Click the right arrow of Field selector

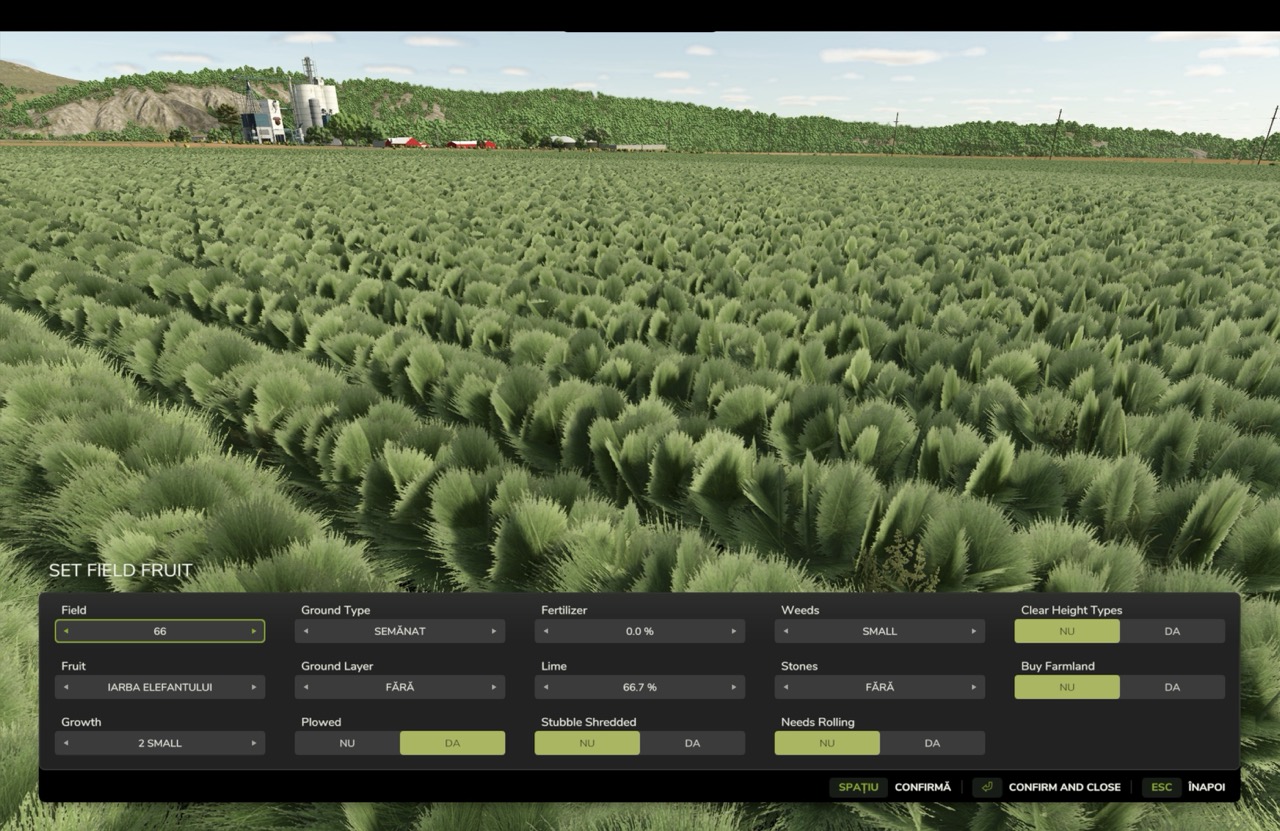[x=254, y=631]
